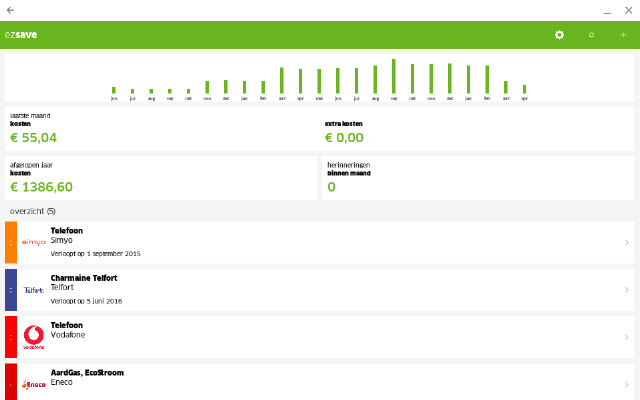Add a new contract with the plus icon
Viewport: 640px width, 400px height.
pos(623,35)
